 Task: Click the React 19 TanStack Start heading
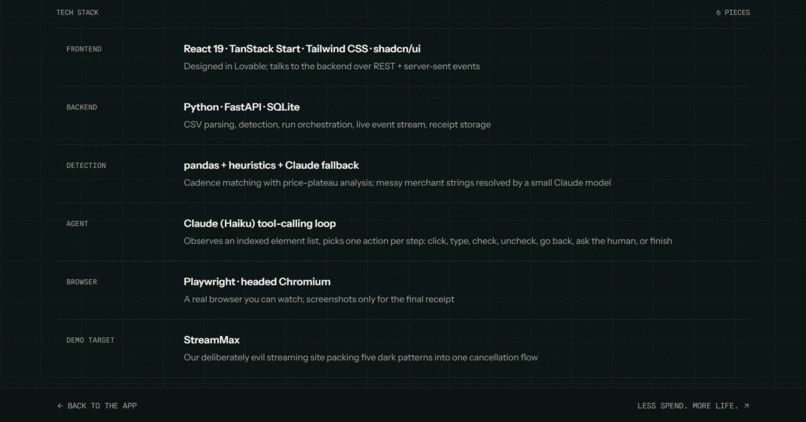[302, 49]
